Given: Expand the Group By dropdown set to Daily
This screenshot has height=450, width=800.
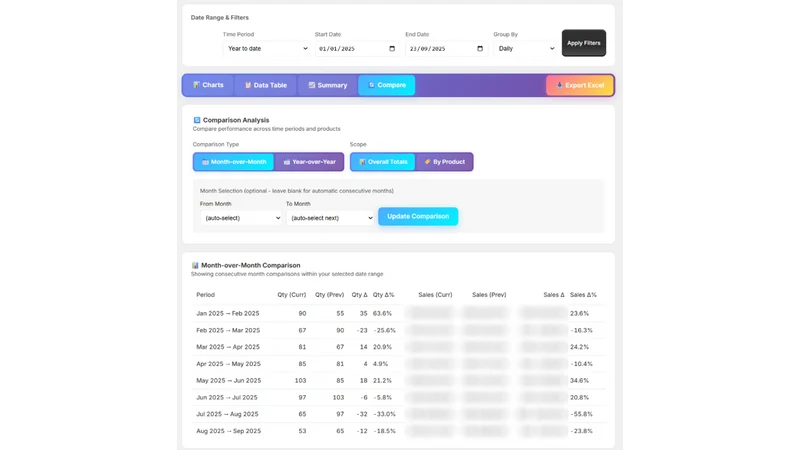Looking at the screenshot, I should pos(525,48).
